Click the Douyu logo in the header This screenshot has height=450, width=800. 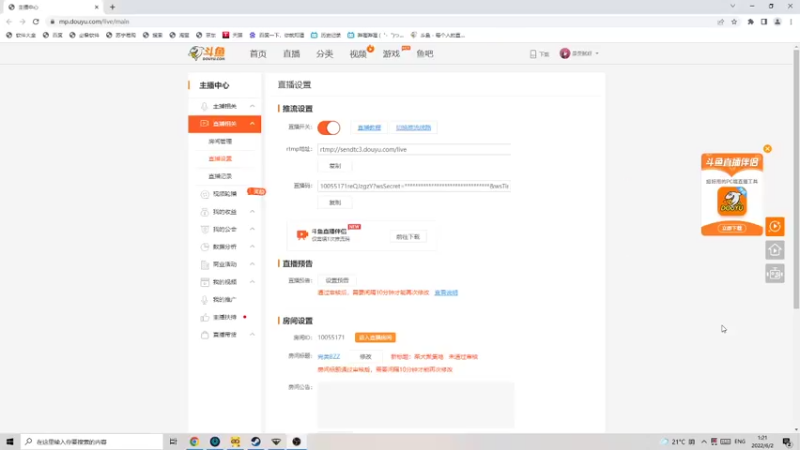click(207, 53)
